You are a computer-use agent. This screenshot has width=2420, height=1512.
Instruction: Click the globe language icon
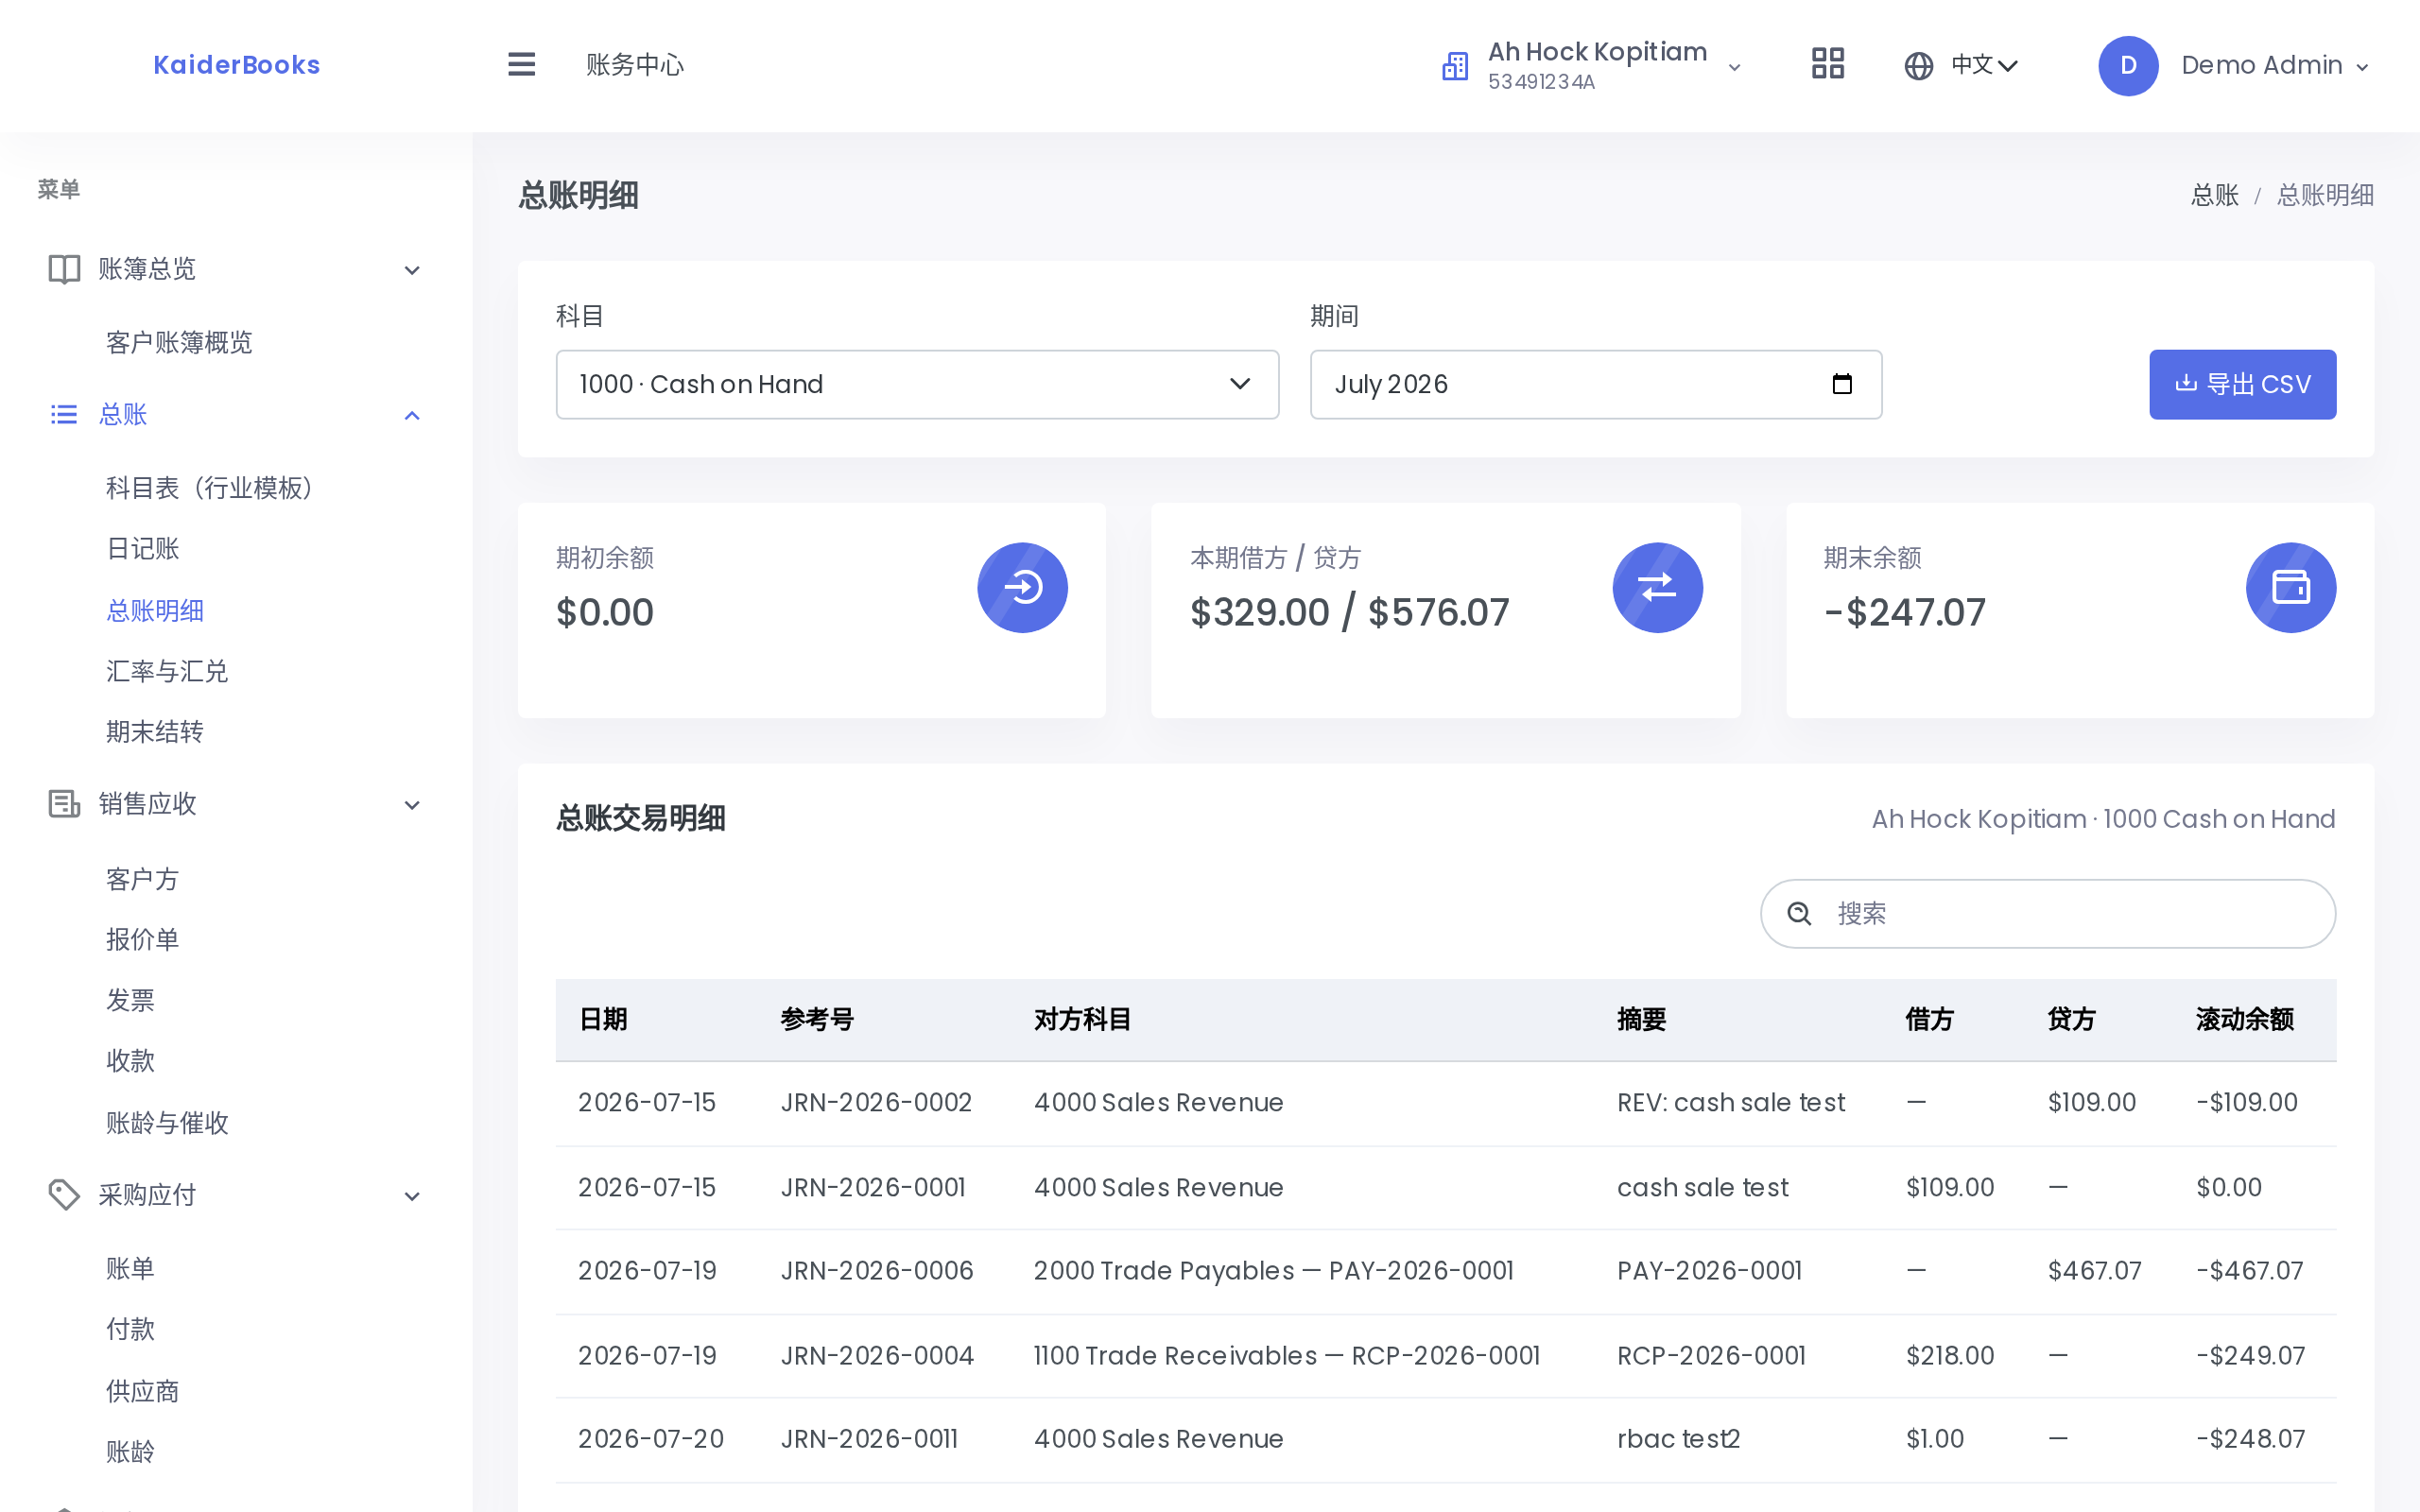point(1918,66)
